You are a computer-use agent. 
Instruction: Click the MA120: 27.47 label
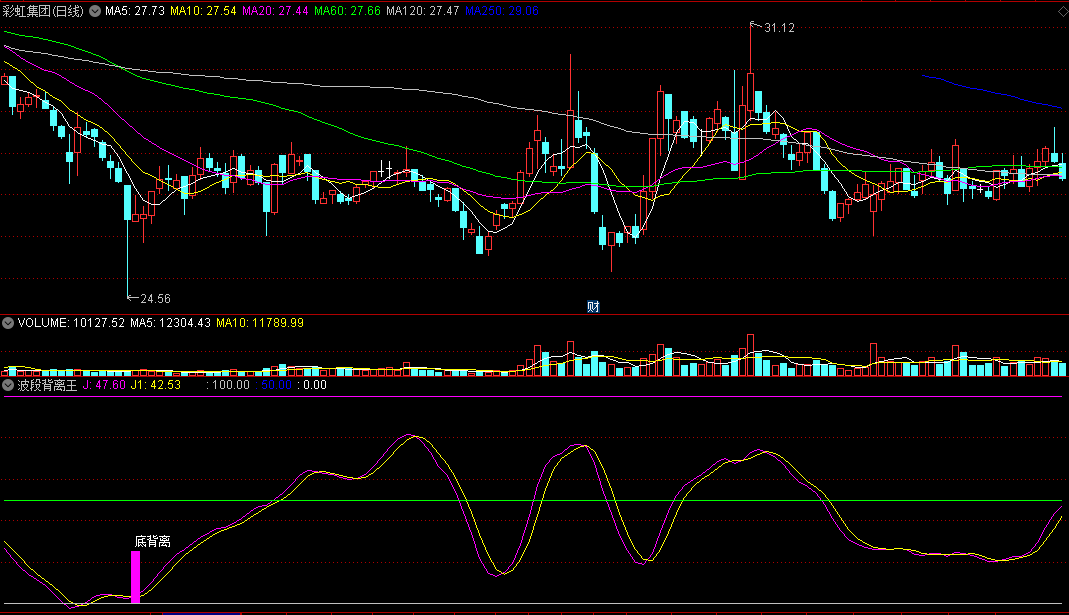(423, 11)
